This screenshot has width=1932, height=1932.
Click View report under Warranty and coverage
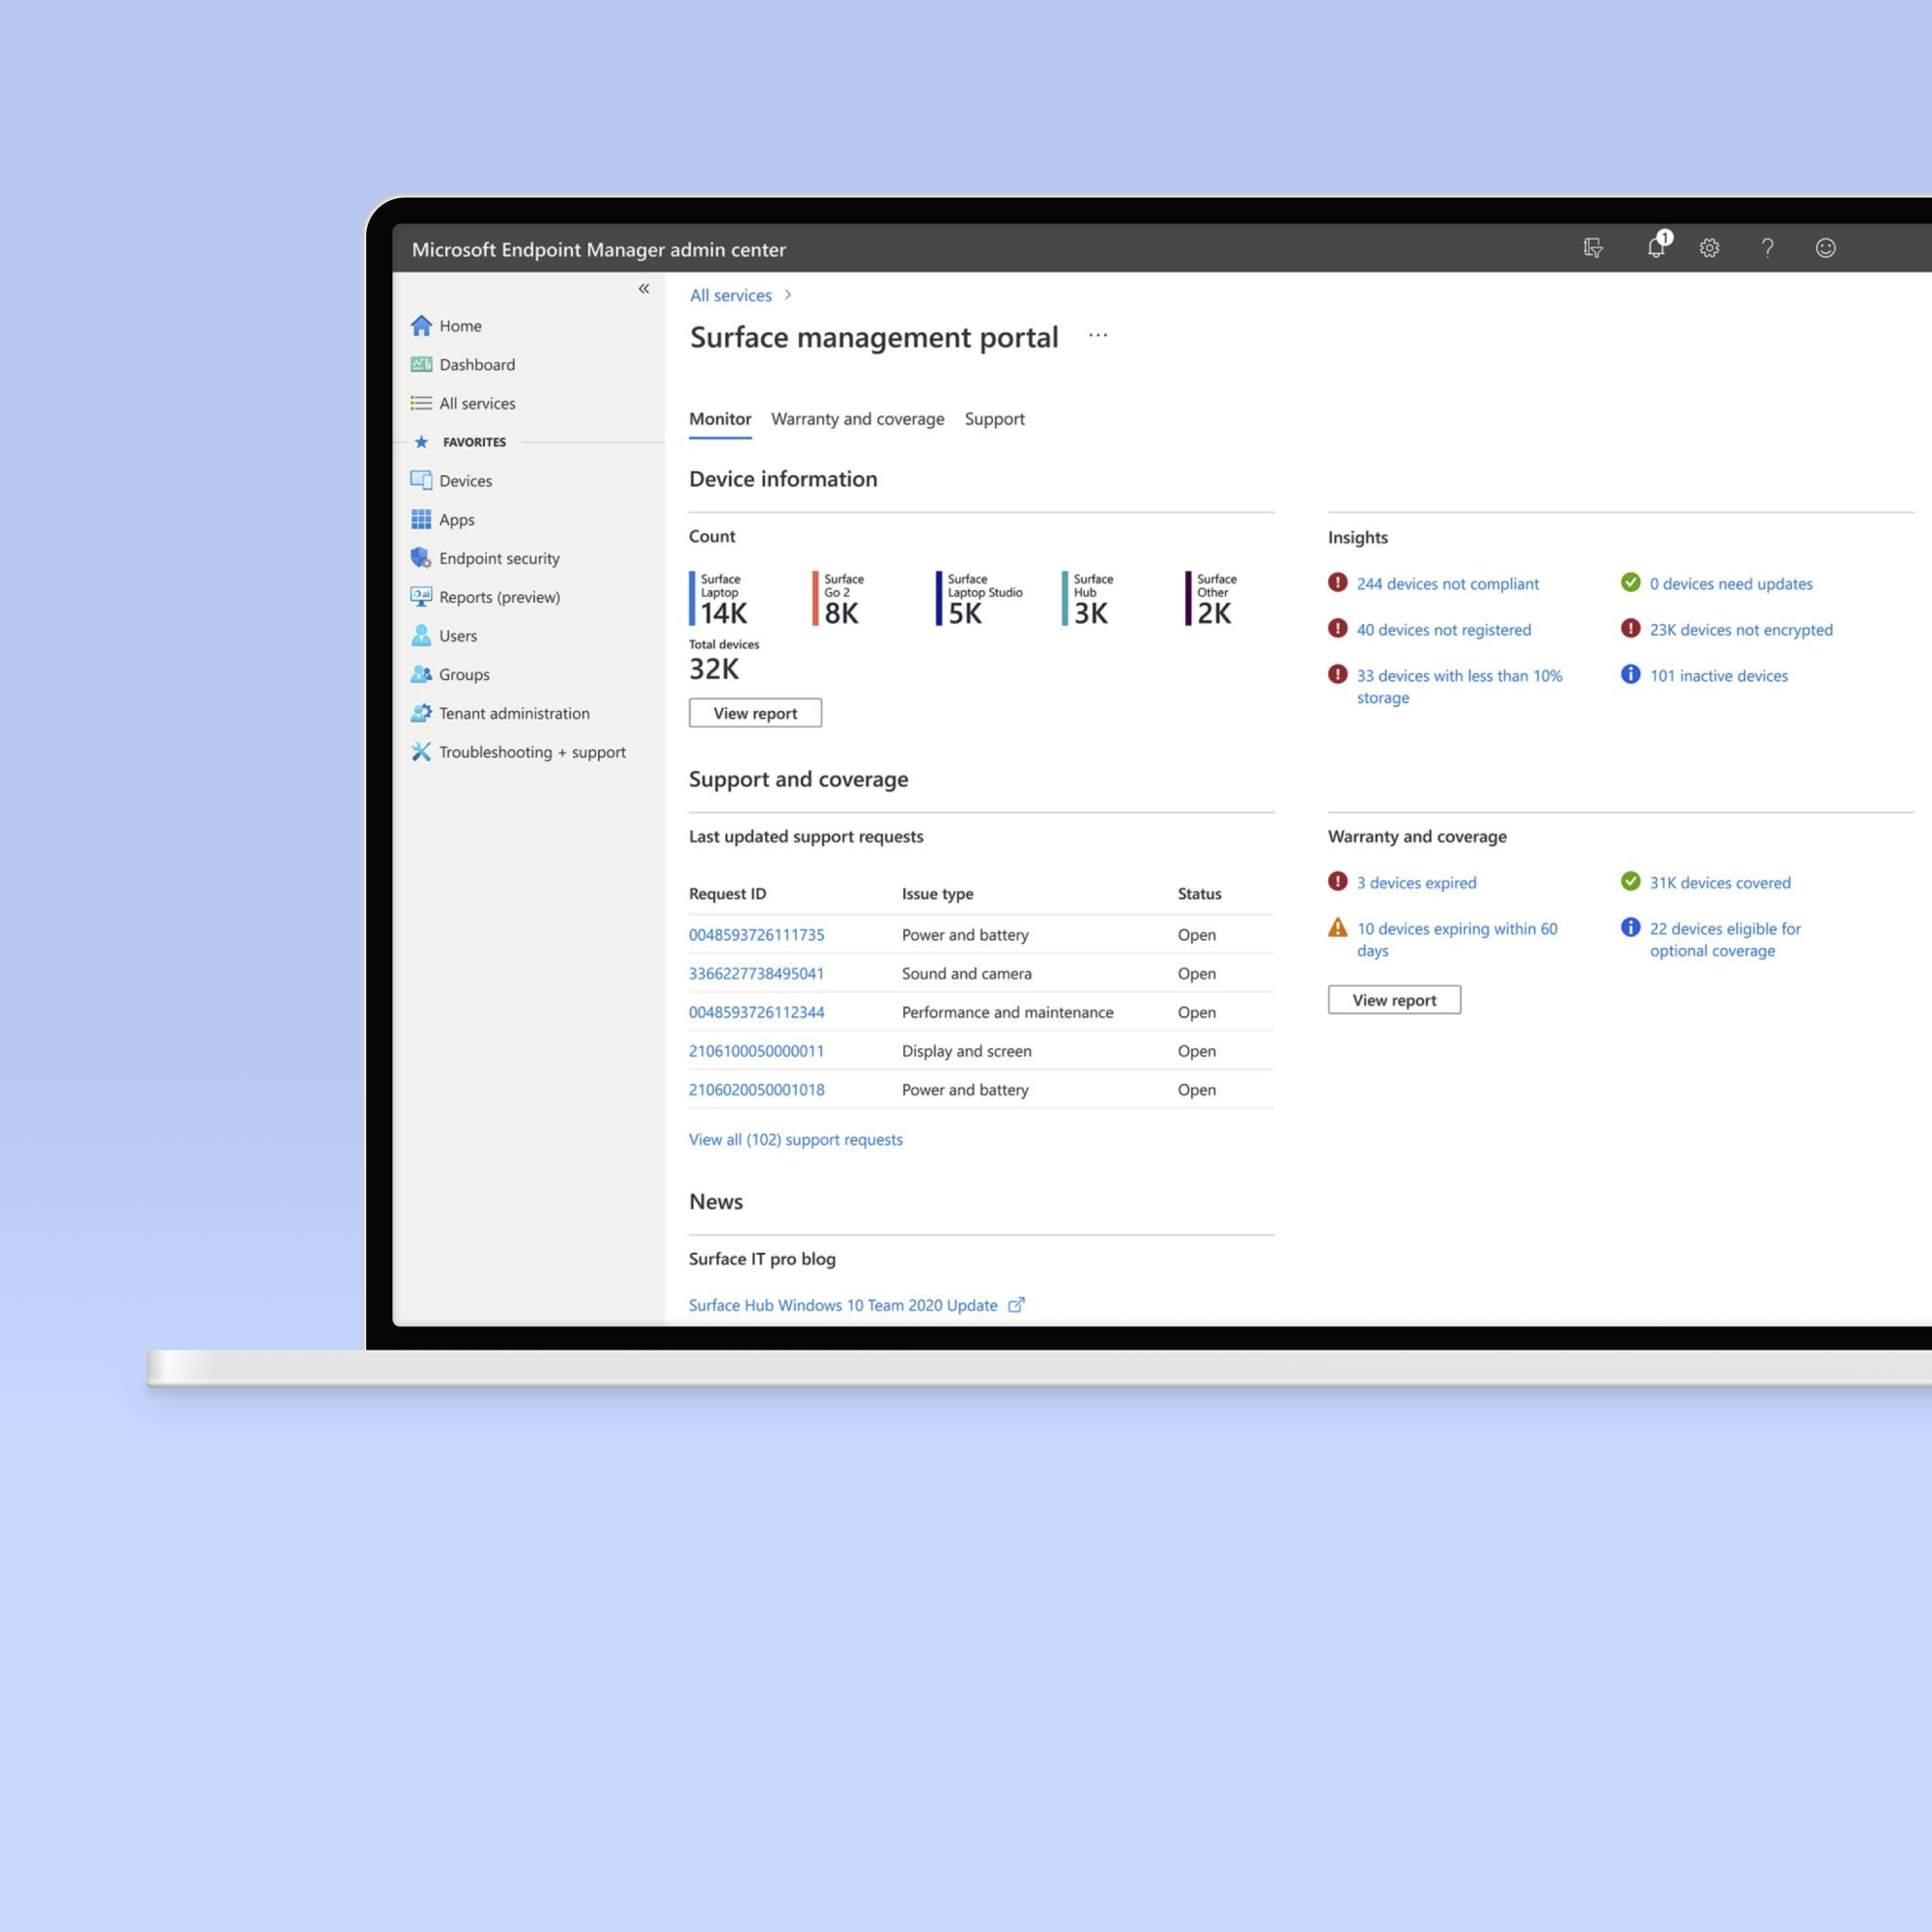coord(1394,1000)
